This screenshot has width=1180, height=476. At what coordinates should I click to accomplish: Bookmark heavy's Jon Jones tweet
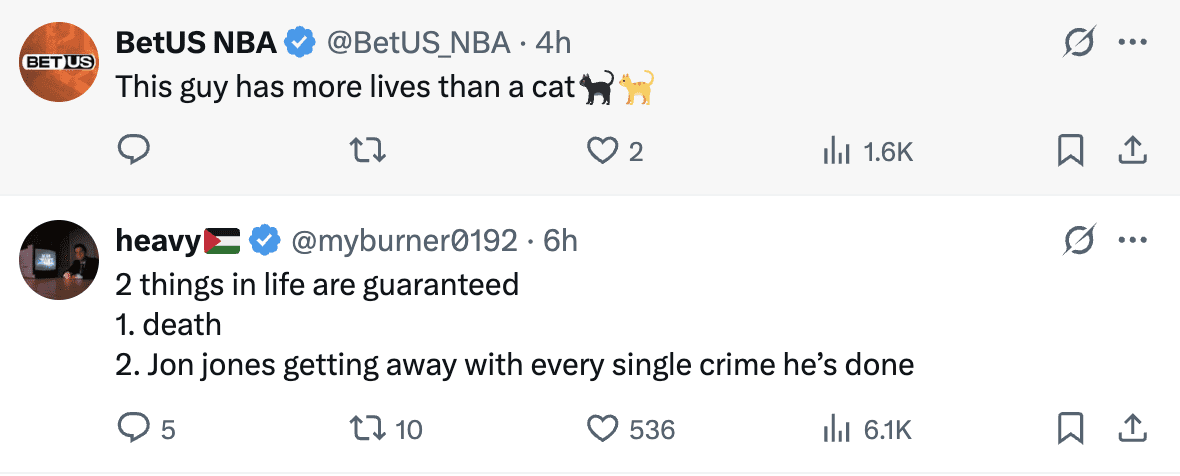(1071, 428)
